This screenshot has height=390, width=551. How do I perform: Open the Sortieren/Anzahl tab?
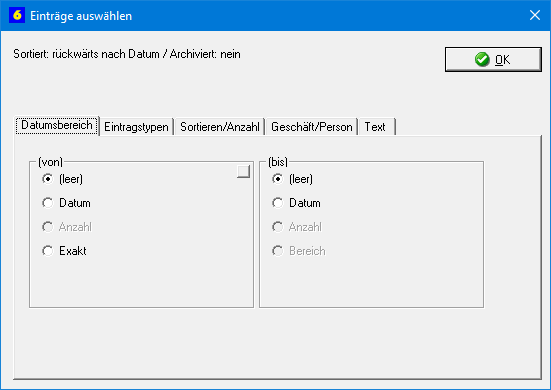[220, 126]
